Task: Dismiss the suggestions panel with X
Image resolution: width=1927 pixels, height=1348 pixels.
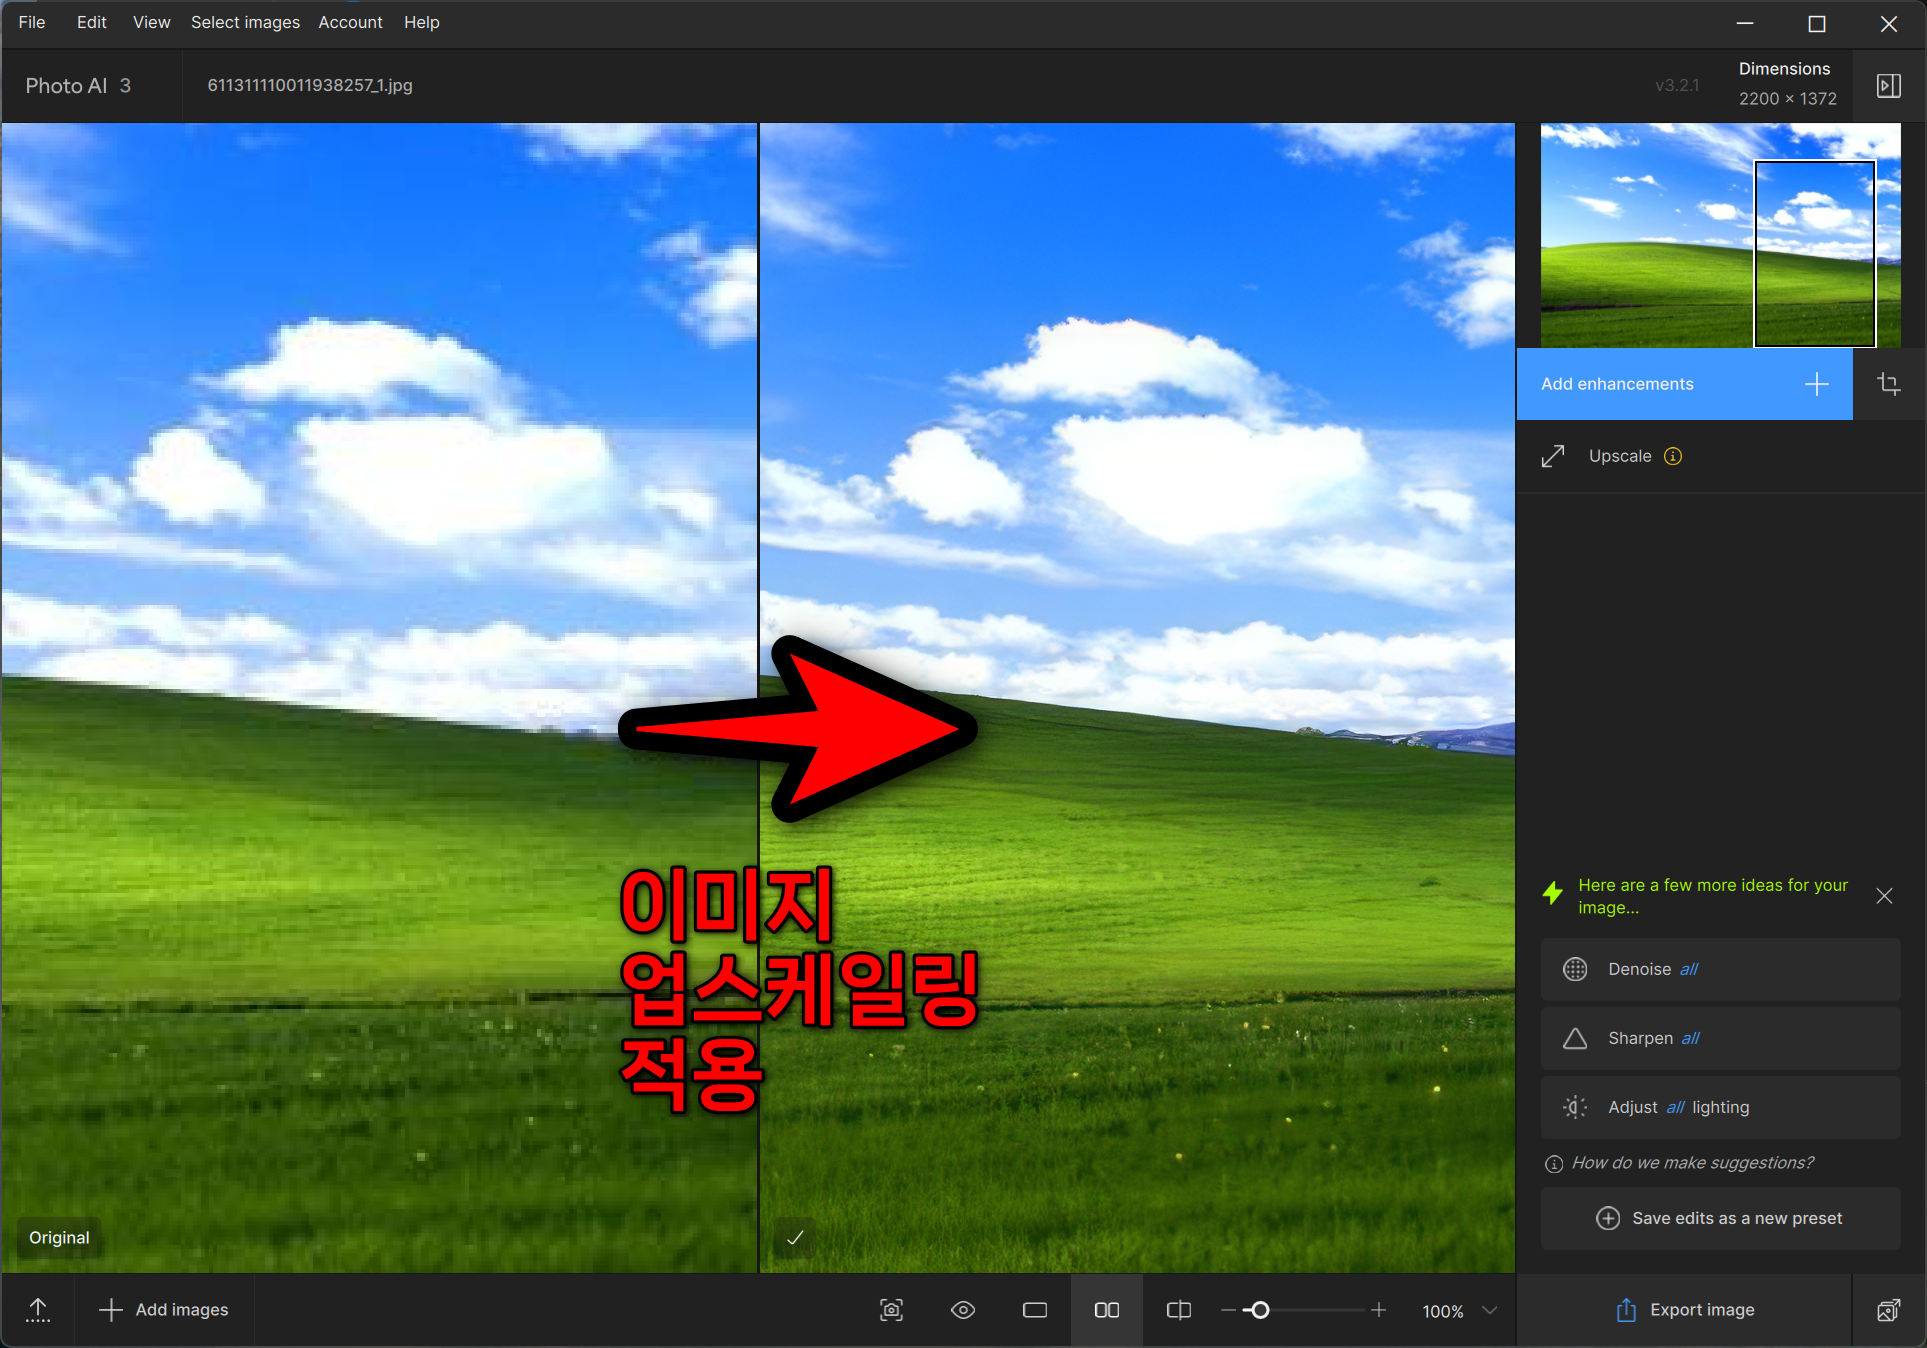Action: [1884, 896]
